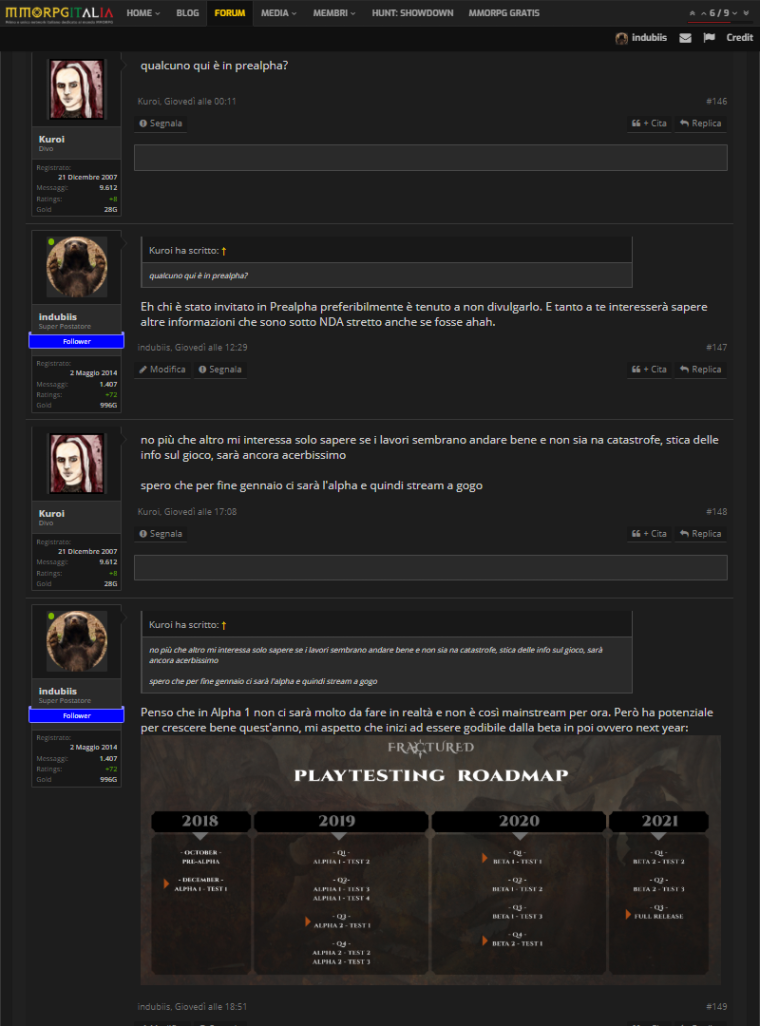Click Kuroi's signature box under post #146
This screenshot has height=1026, width=760.
431,158
